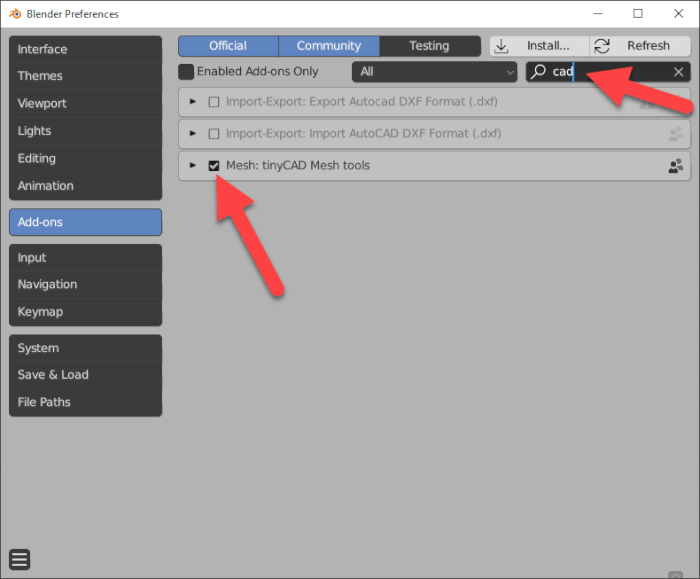This screenshot has width=700, height=579.
Task: Click Import-Export: Import AutoCAD DXF label
Action: [x=363, y=133]
